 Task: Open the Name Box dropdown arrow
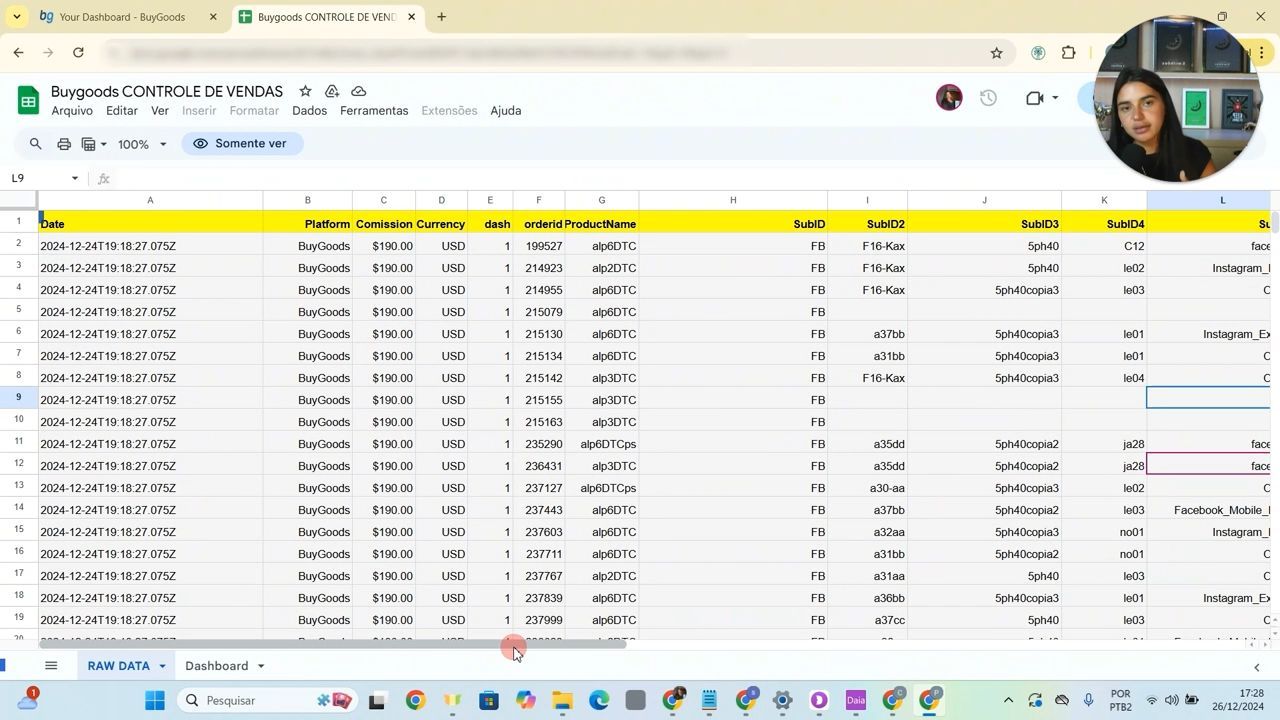(74, 178)
